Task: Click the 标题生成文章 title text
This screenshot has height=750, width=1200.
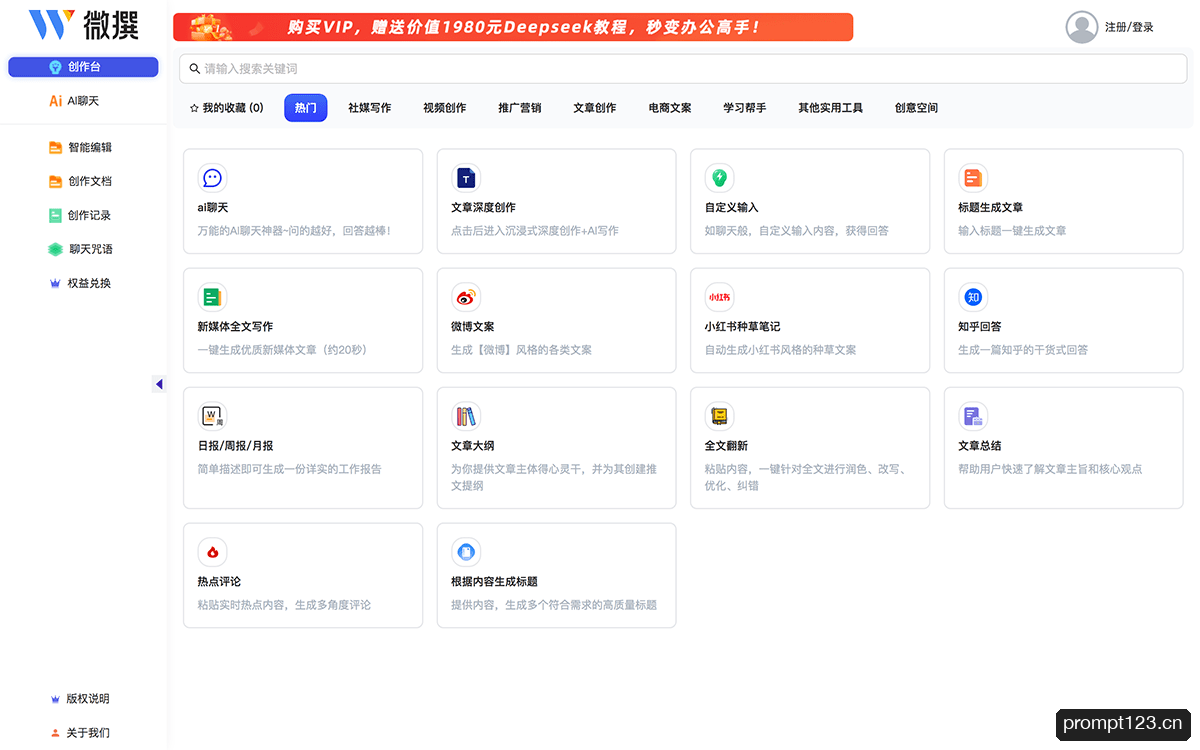Action: [x=990, y=208]
